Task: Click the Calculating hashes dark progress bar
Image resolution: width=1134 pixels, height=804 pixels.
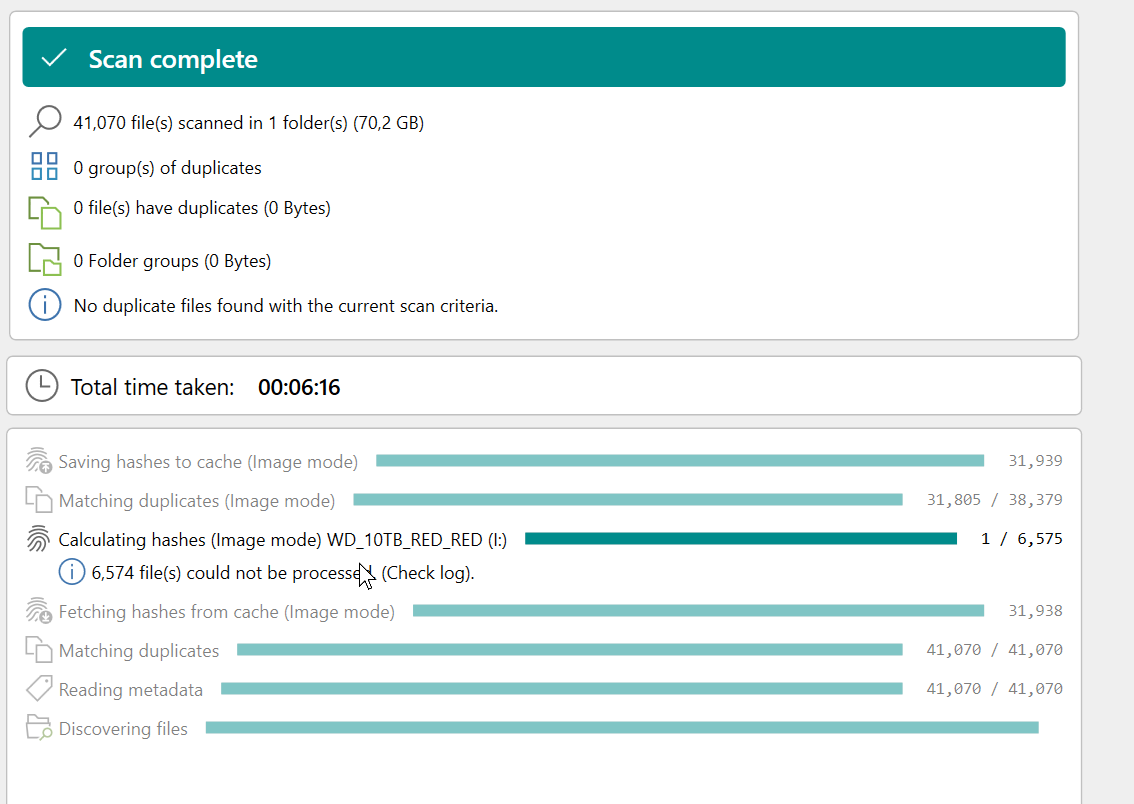Action: (x=740, y=539)
